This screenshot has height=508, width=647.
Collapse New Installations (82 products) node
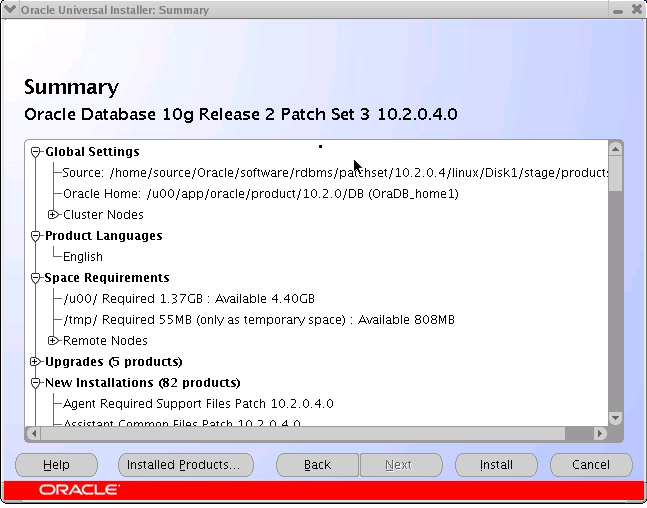pyautogui.click(x=35, y=383)
